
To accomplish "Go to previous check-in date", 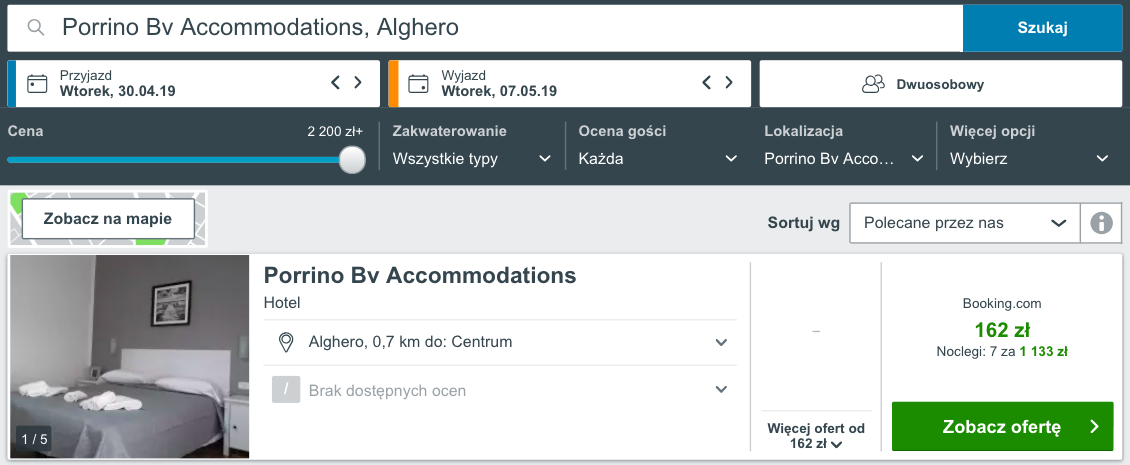I will (336, 83).
